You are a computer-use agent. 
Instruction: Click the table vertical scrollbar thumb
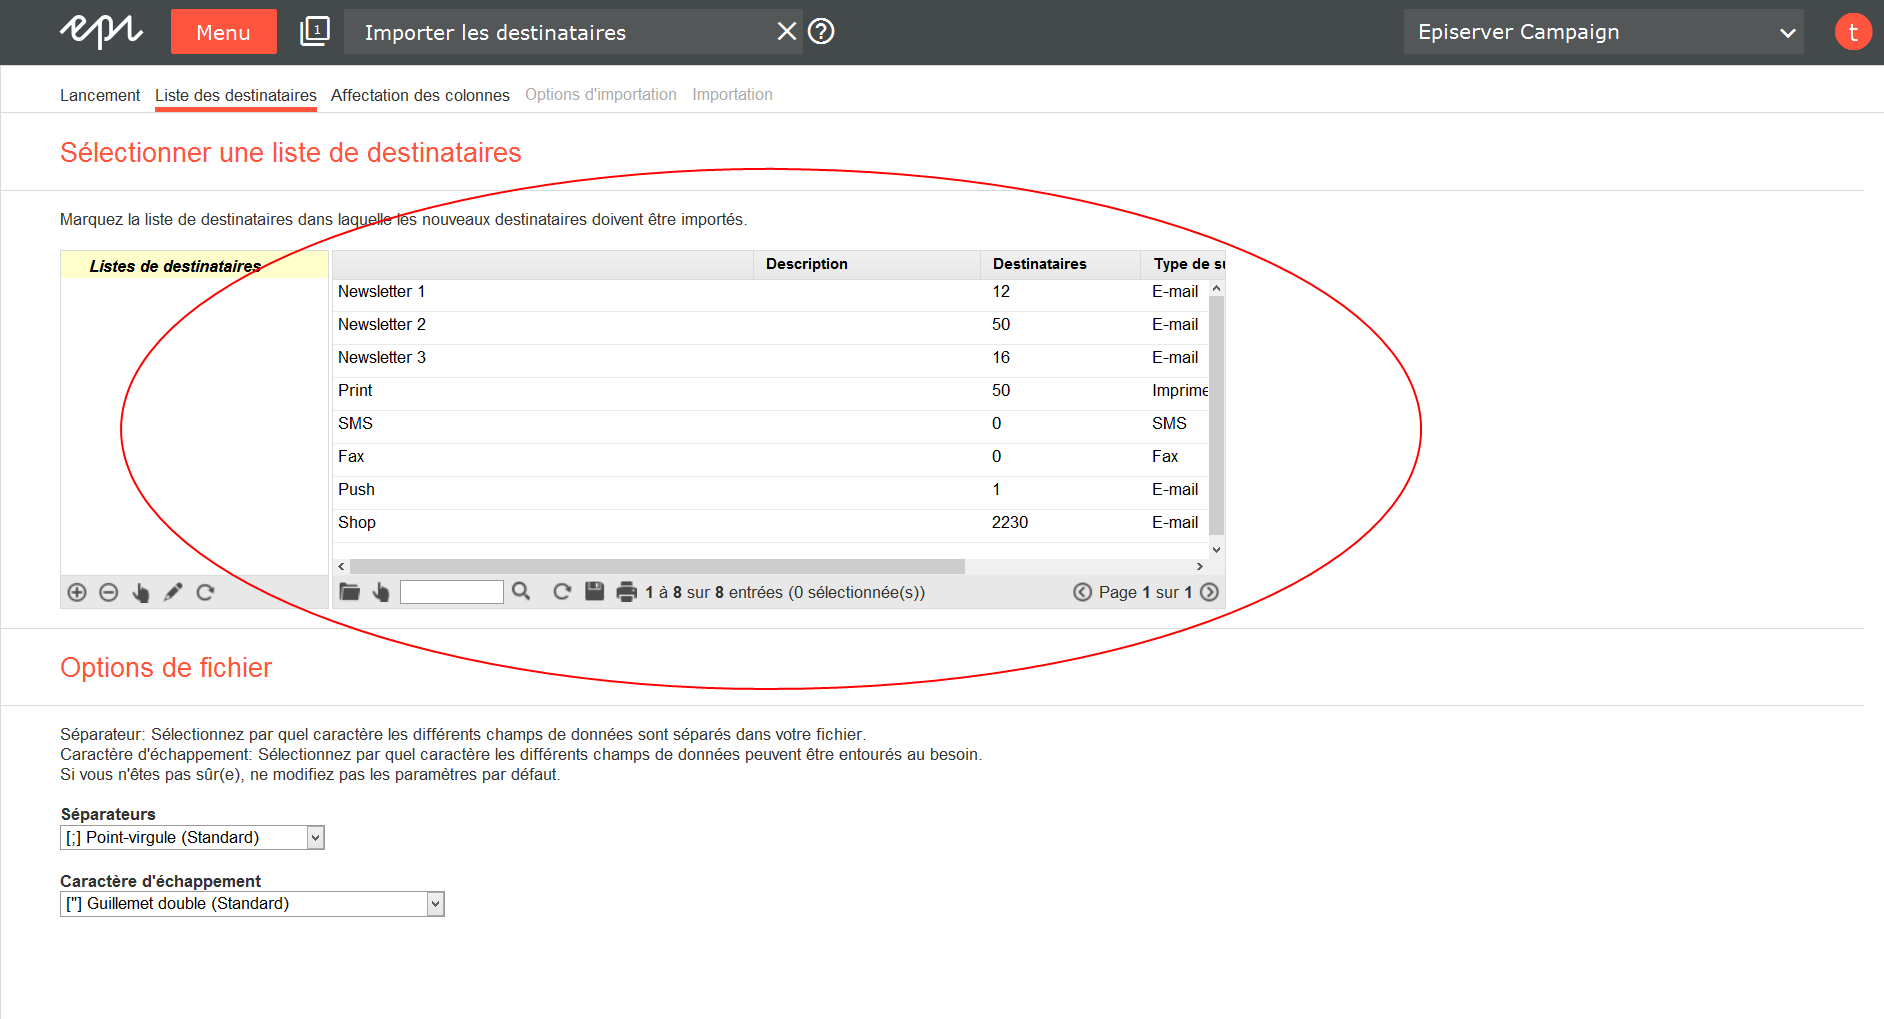point(1217,415)
